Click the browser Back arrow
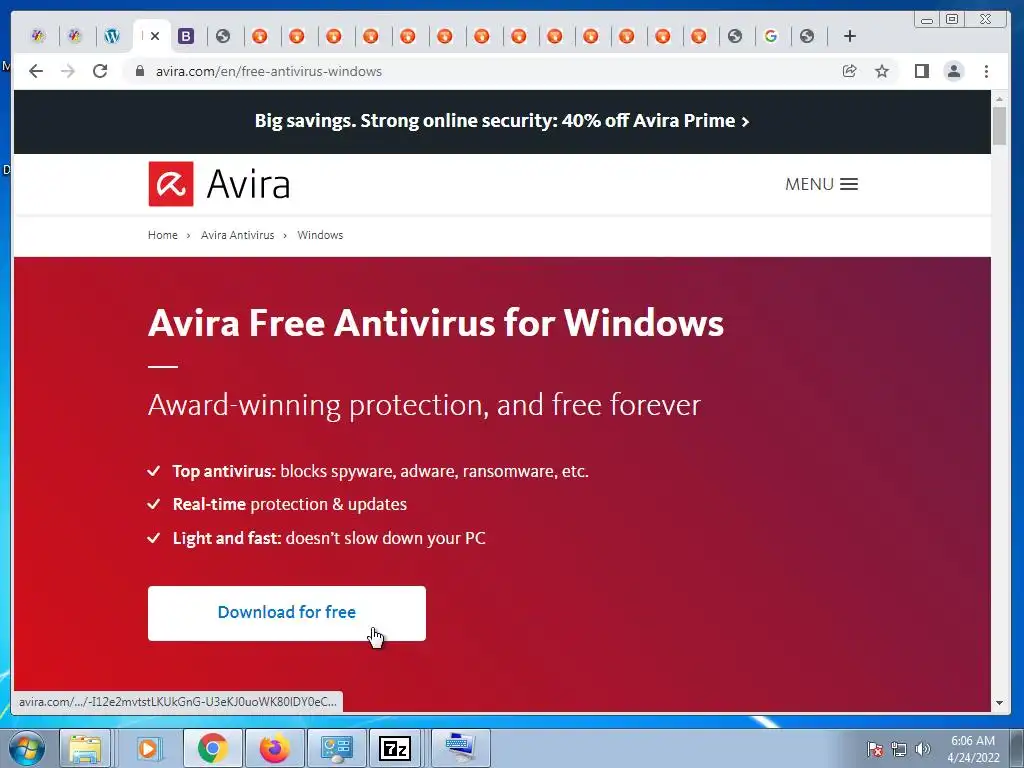Screen dimensions: 1024x768 click(x=36, y=71)
